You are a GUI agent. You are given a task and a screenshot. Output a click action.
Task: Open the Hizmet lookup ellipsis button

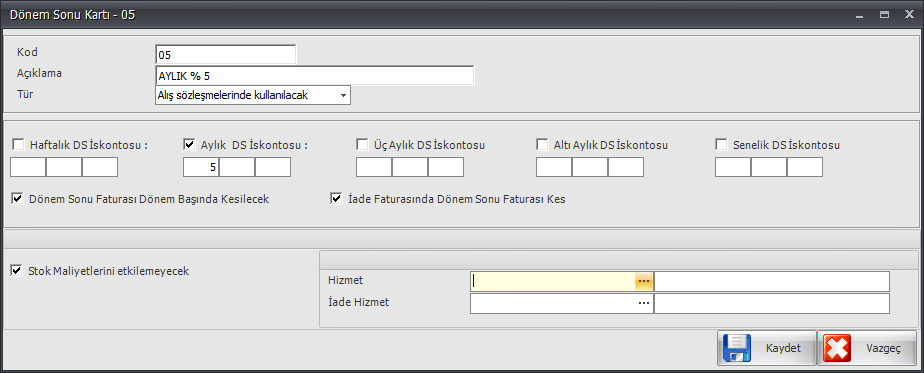pos(644,282)
